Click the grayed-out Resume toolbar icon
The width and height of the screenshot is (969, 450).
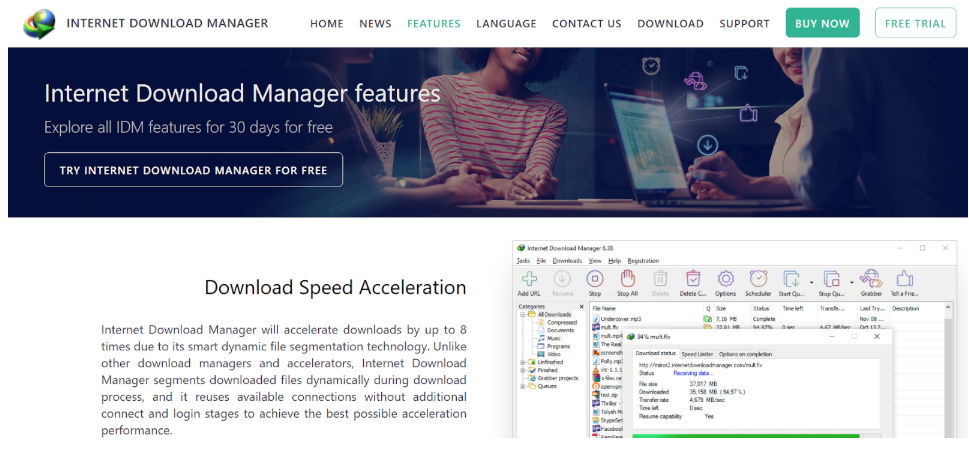pos(562,278)
